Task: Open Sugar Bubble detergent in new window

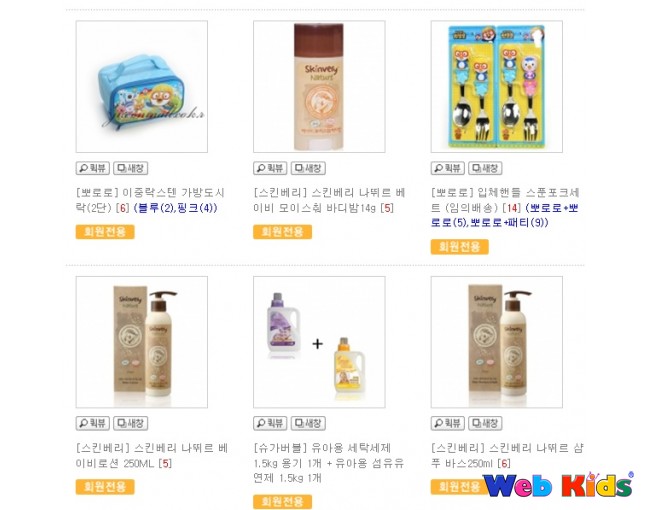Action: coord(308,423)
